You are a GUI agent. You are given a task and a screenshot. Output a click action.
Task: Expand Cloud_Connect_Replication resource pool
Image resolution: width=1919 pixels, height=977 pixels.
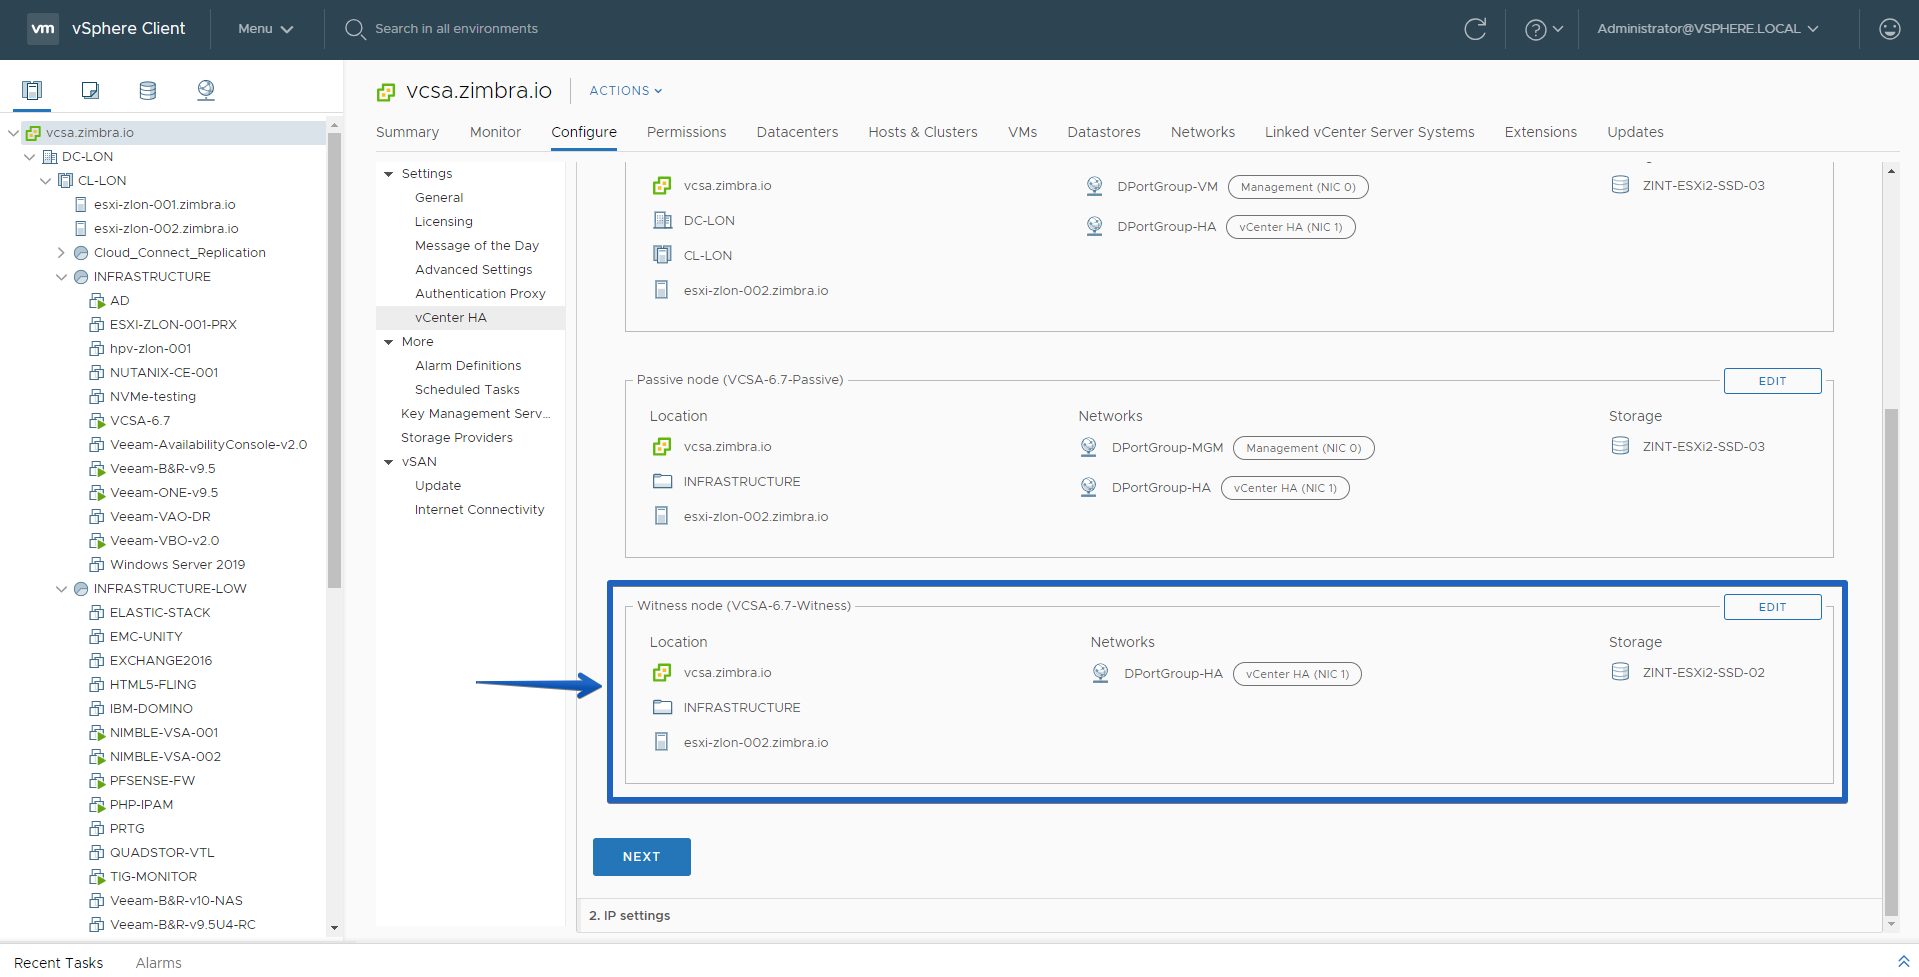tap(61, 253)
